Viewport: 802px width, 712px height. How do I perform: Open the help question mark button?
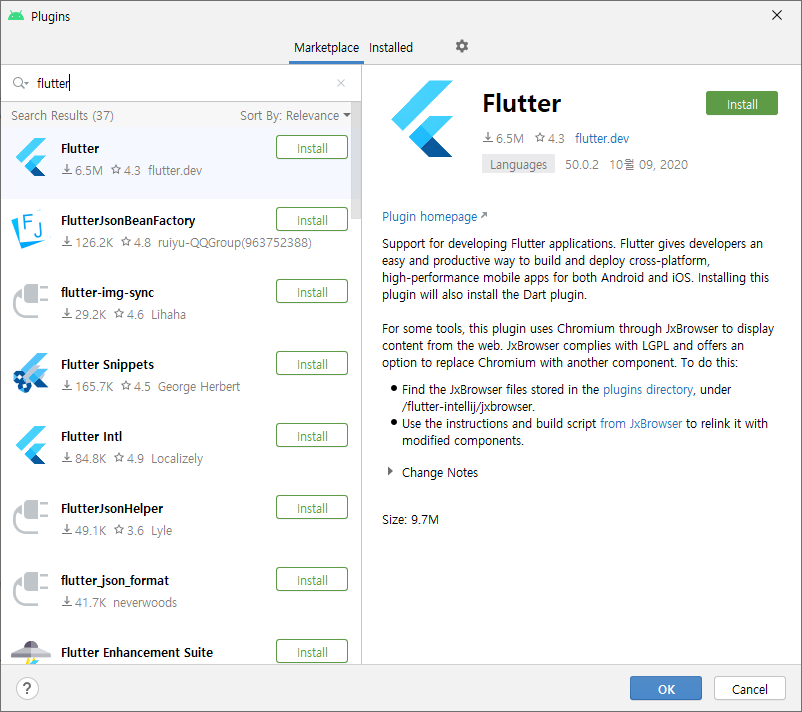click(x=27, y=688)
